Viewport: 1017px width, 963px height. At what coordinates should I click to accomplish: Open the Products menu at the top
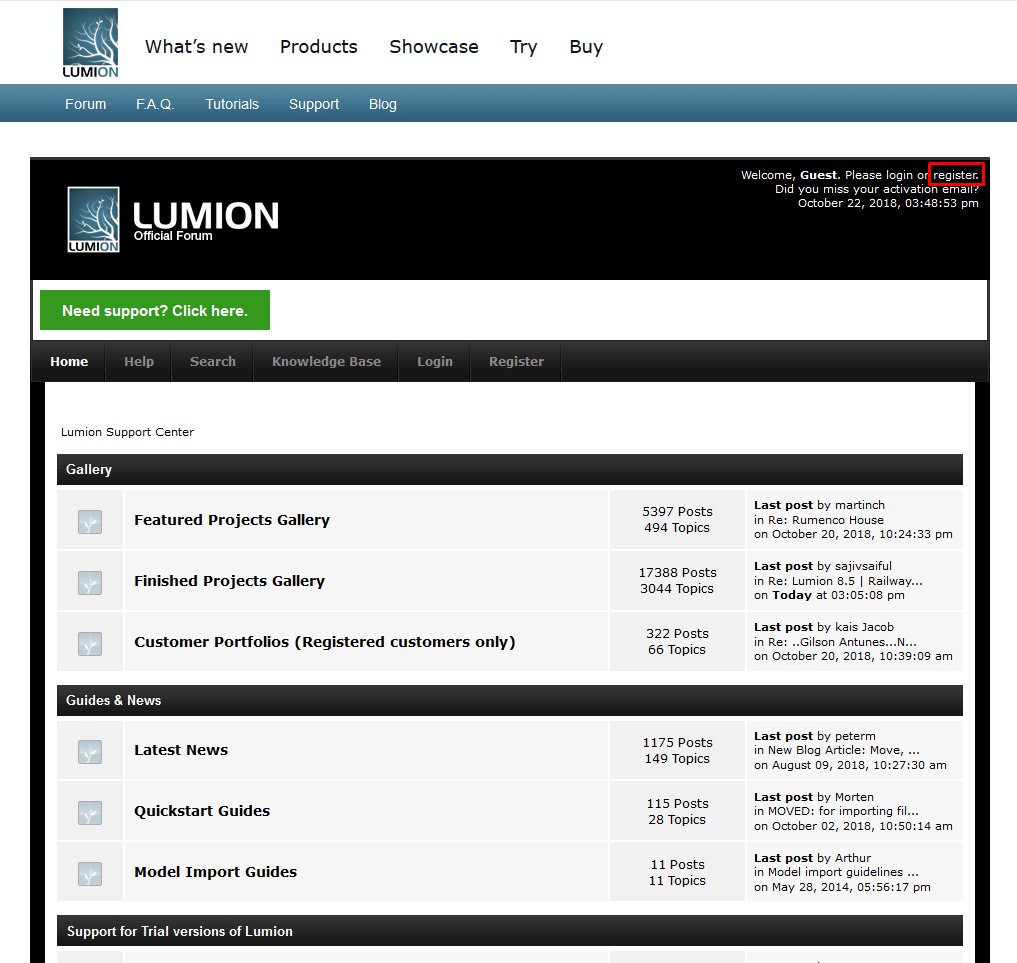[318, 47]
